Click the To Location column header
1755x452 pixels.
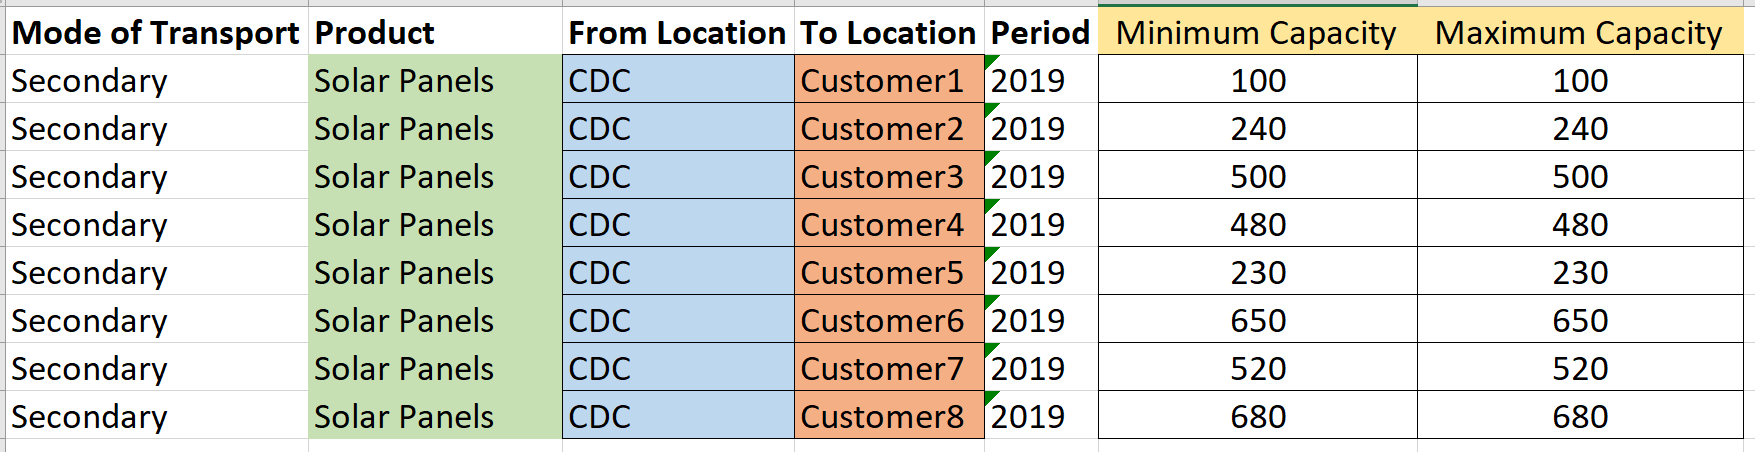[x=889, y=32]
